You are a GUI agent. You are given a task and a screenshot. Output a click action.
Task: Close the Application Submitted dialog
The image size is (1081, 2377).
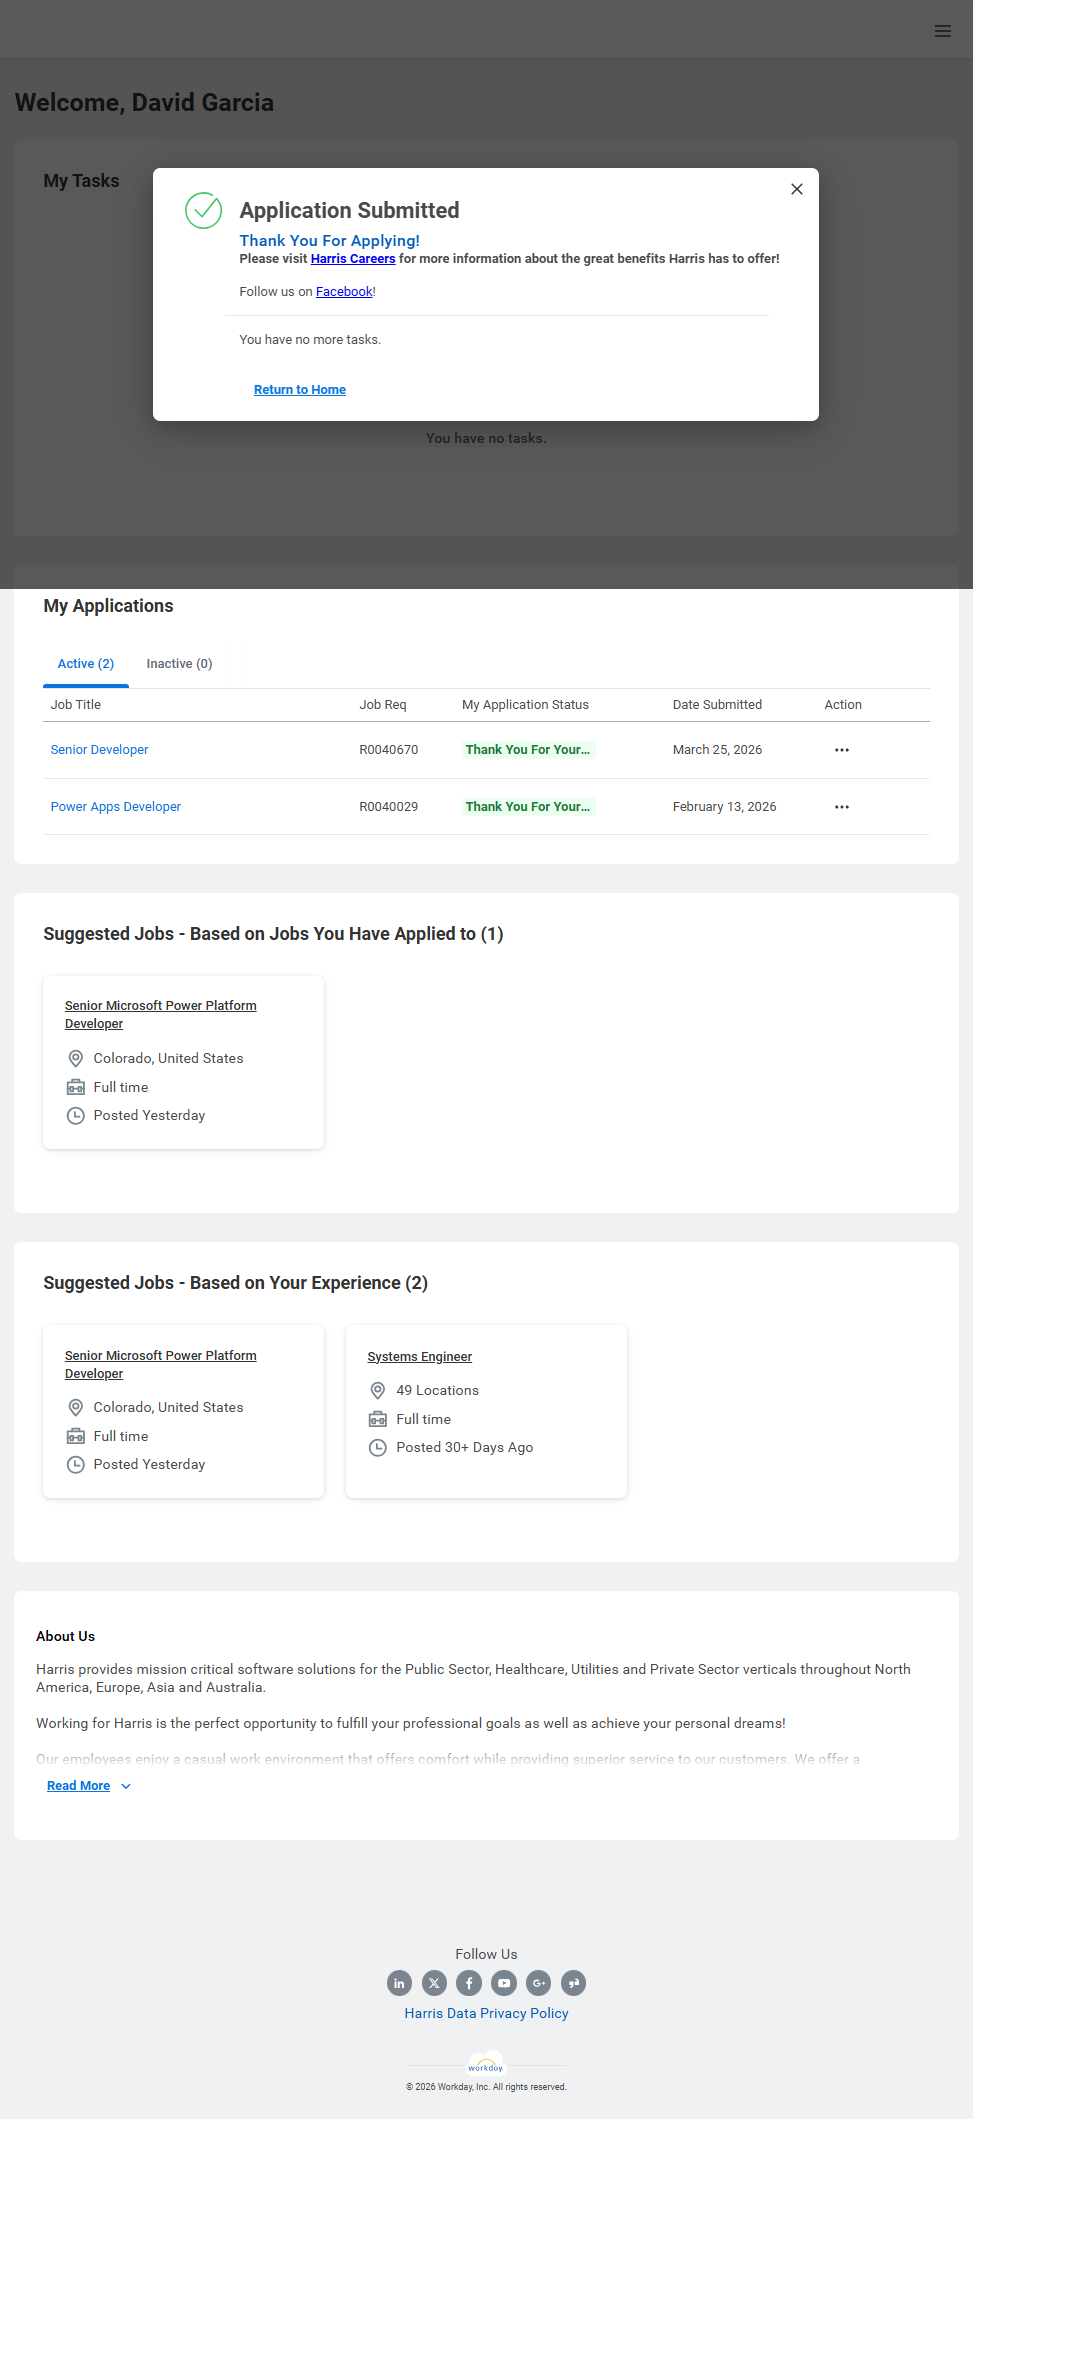coord(796,189)
